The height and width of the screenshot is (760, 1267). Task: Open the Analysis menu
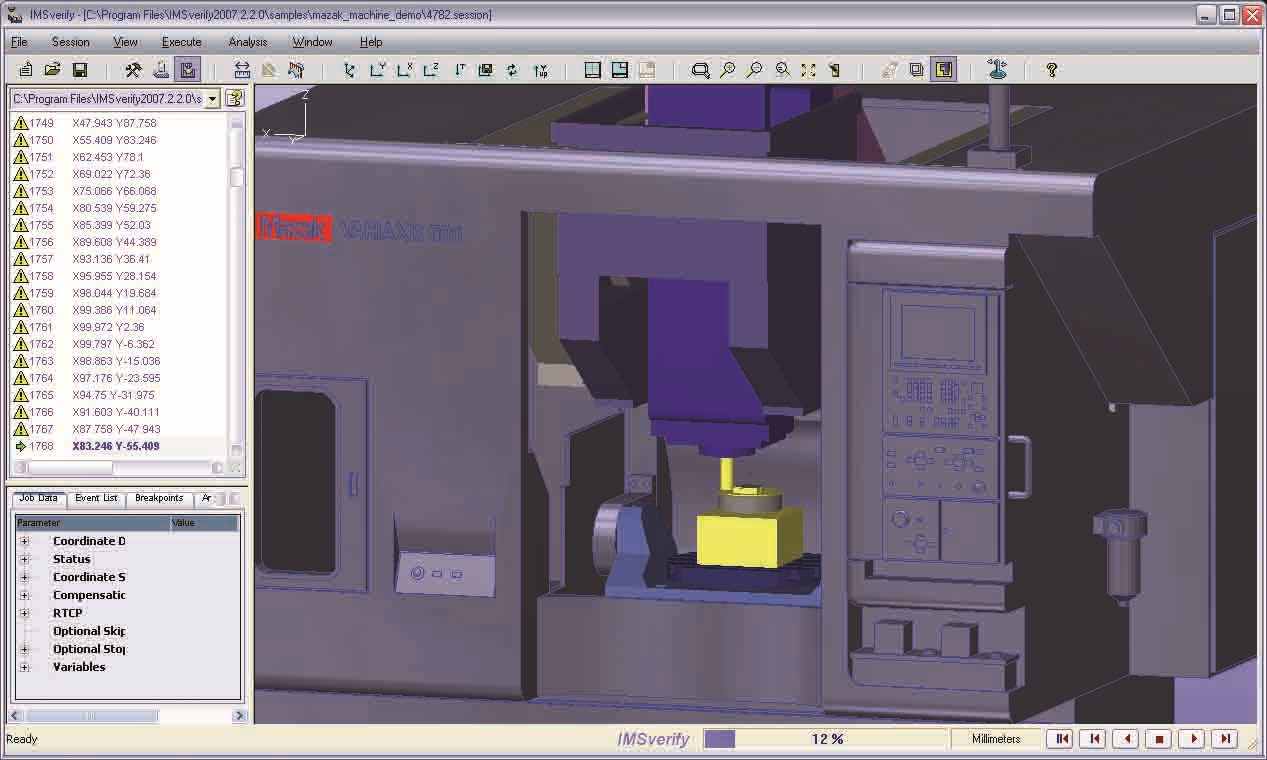248,42
